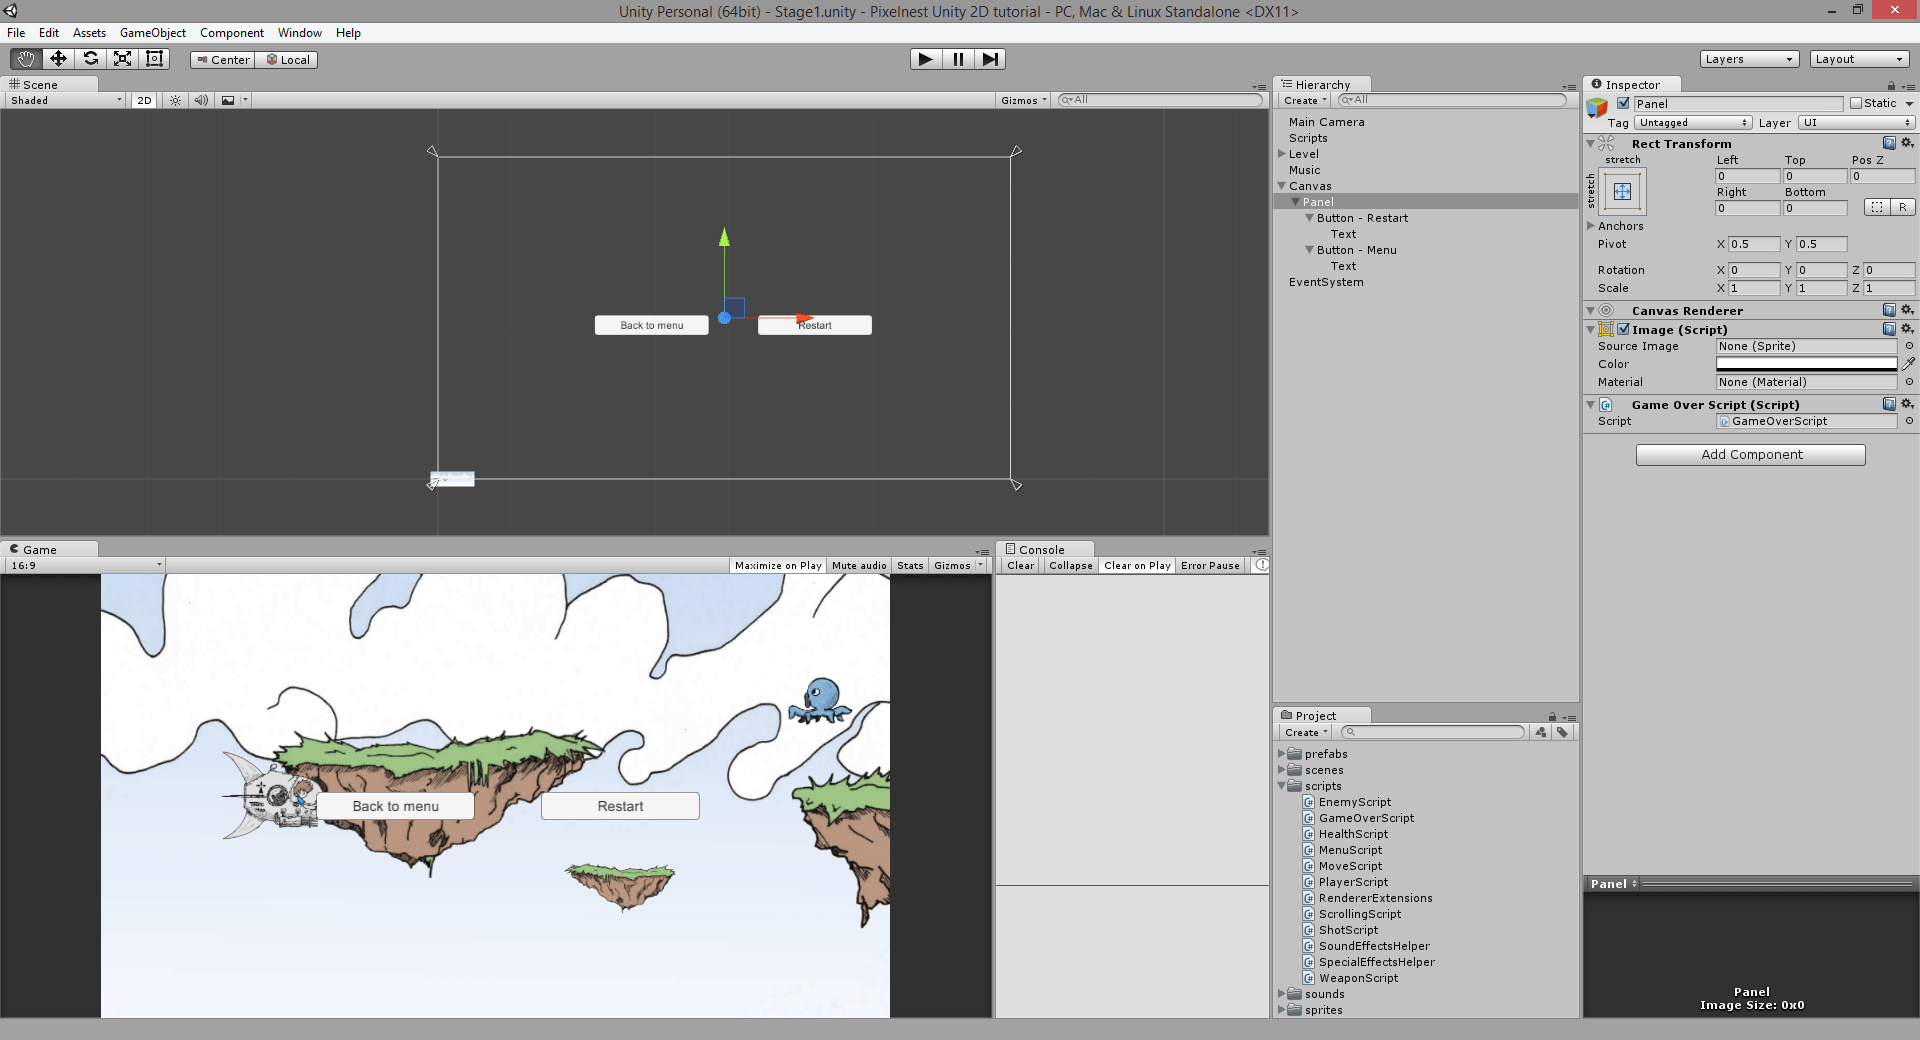This screenshot has height=1040, width=1920.
Task: Select the Rotate tool
Action: pyautogui.click(x=90, y=58)
